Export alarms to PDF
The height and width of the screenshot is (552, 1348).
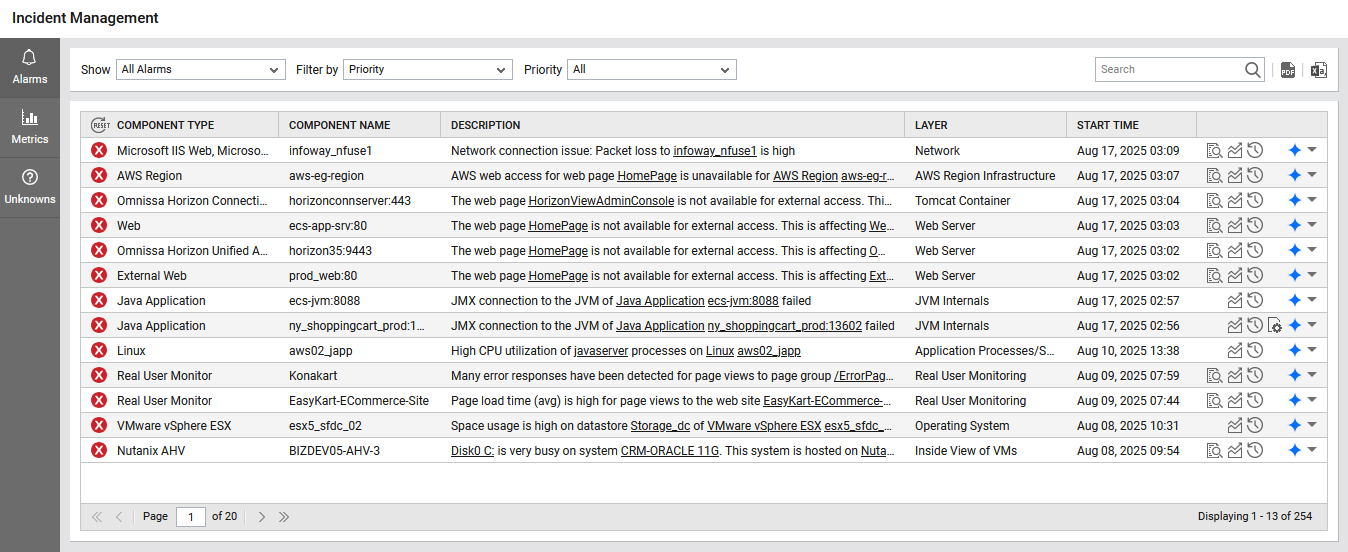point(1288,70)
